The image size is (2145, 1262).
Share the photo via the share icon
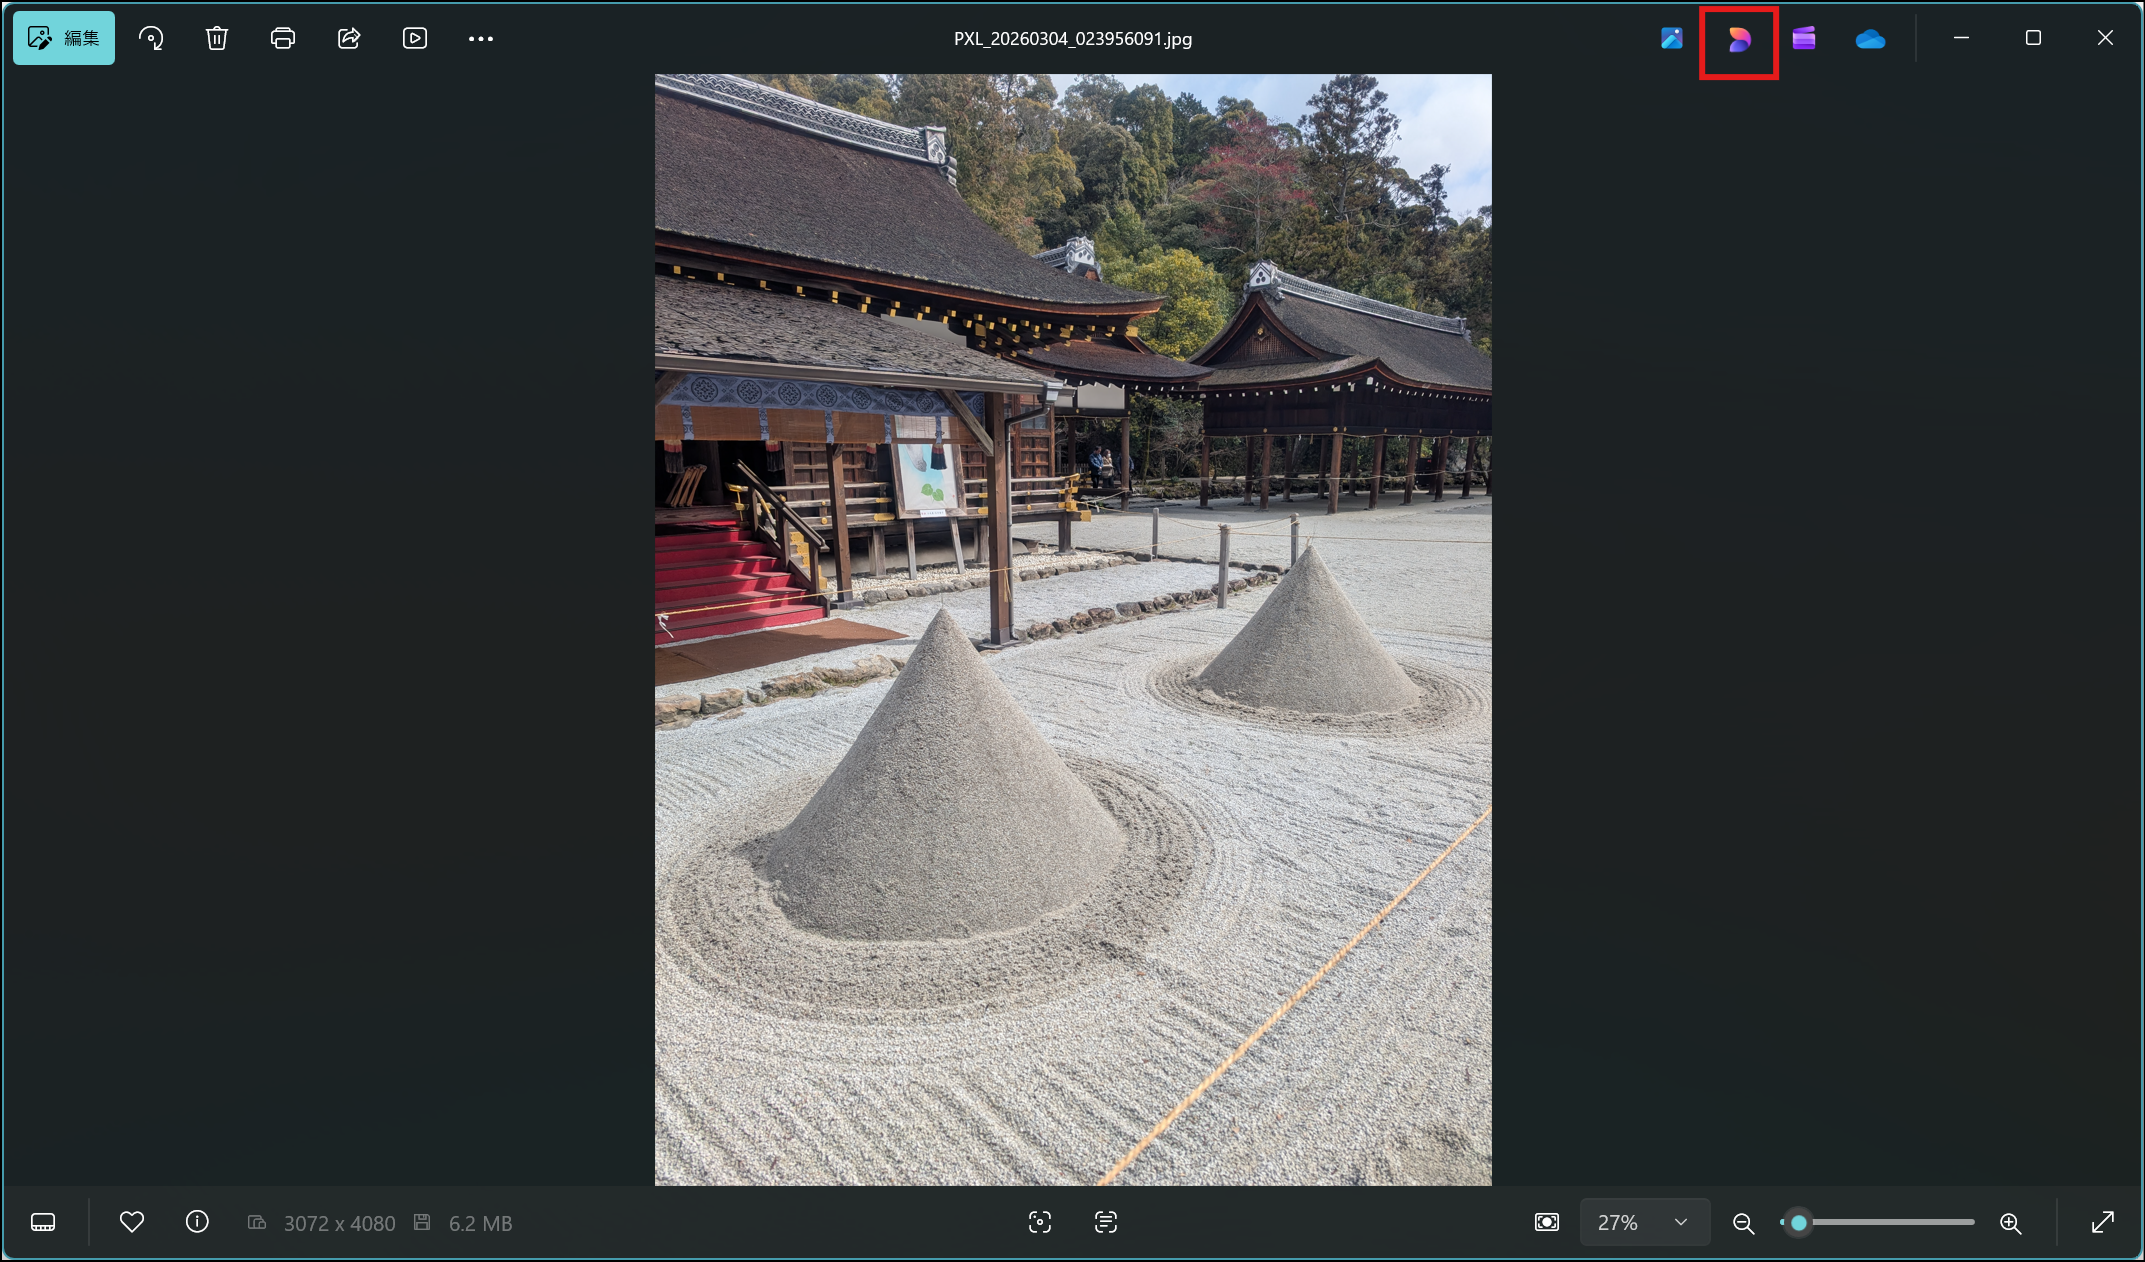[349, 38]
